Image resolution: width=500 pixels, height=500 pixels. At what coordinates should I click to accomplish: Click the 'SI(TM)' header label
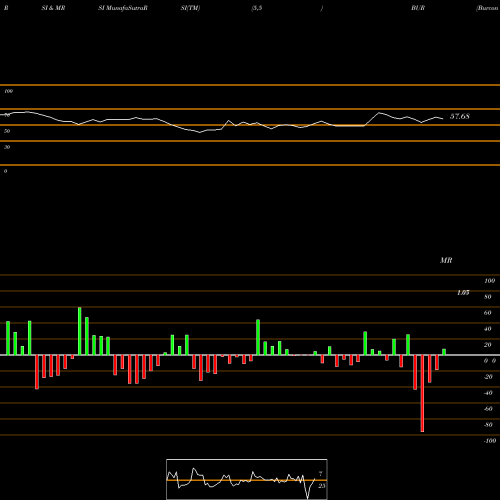[190, 8]
